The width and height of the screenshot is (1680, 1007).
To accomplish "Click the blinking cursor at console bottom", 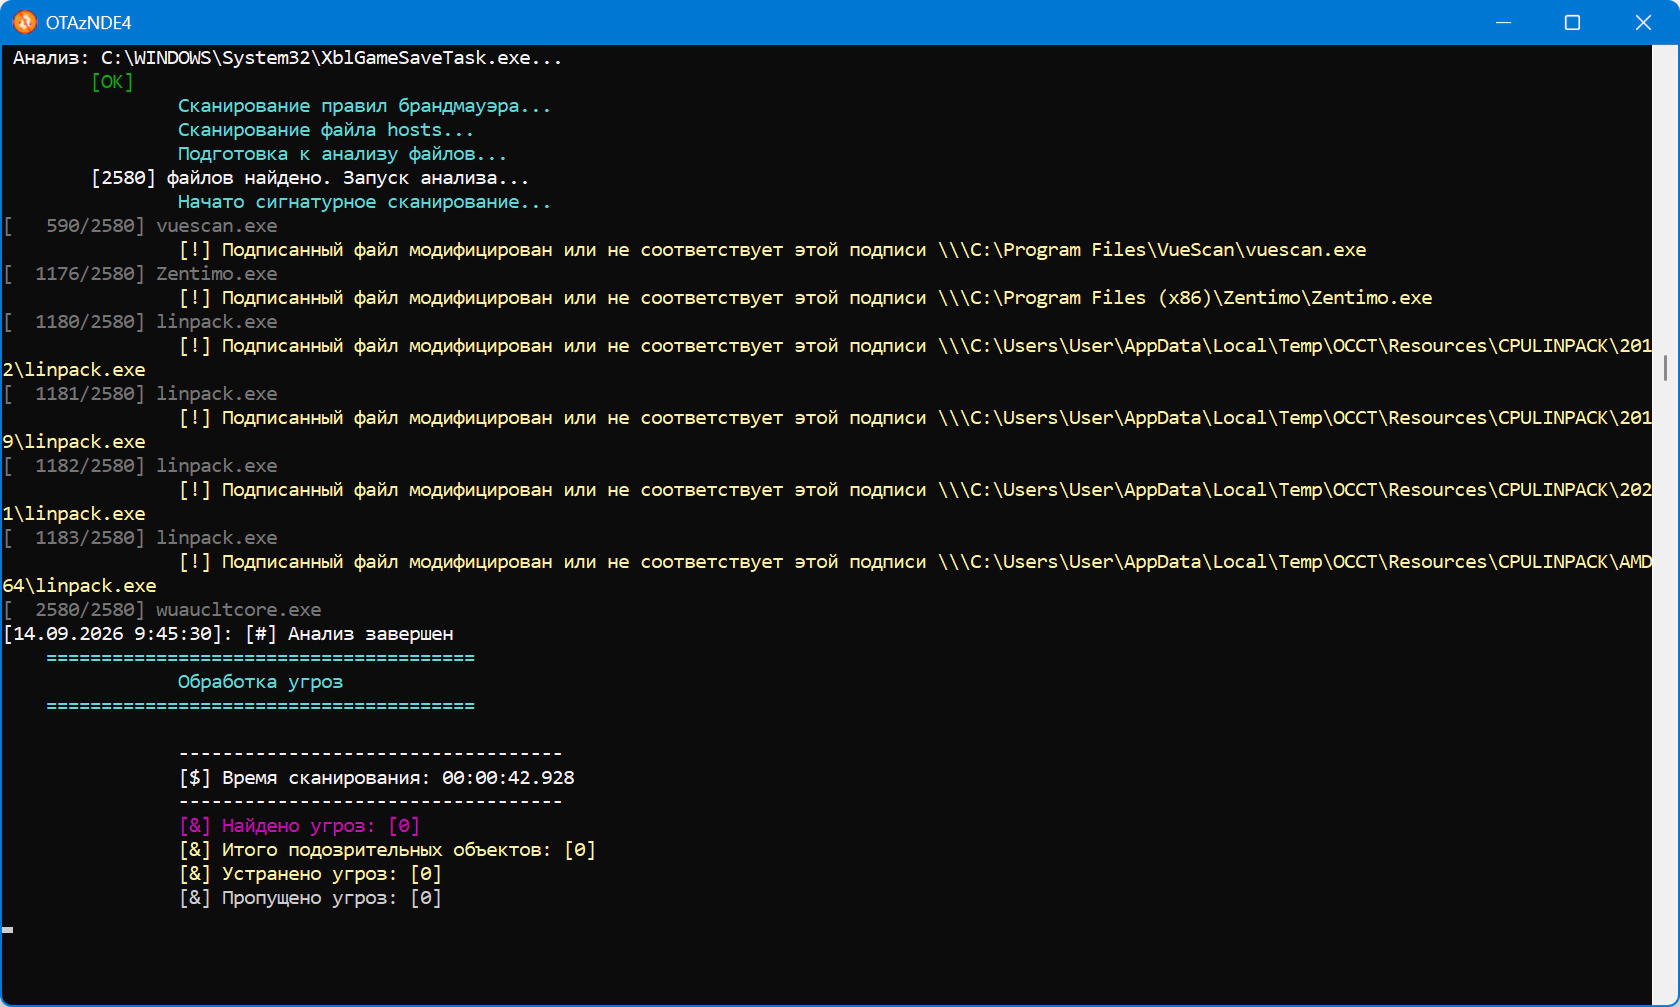I will pos(8,930).
